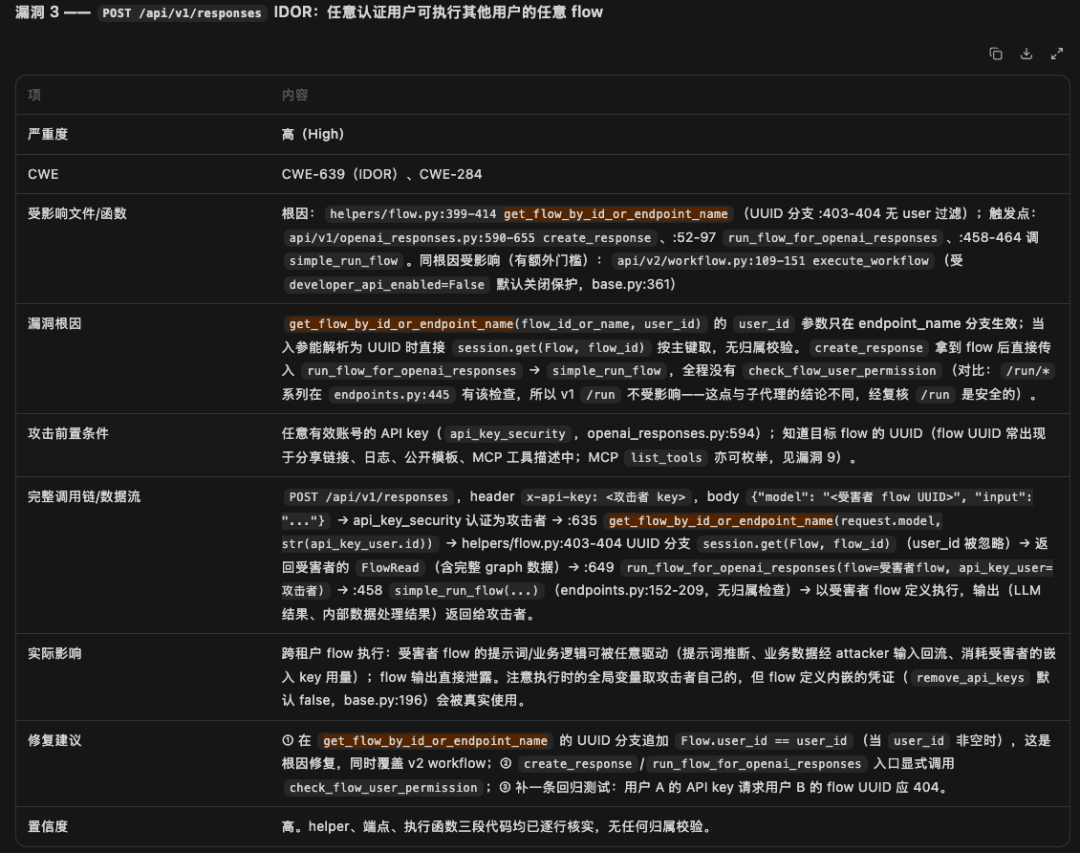Download the table using the download icon

click(x=1026, y=54)
